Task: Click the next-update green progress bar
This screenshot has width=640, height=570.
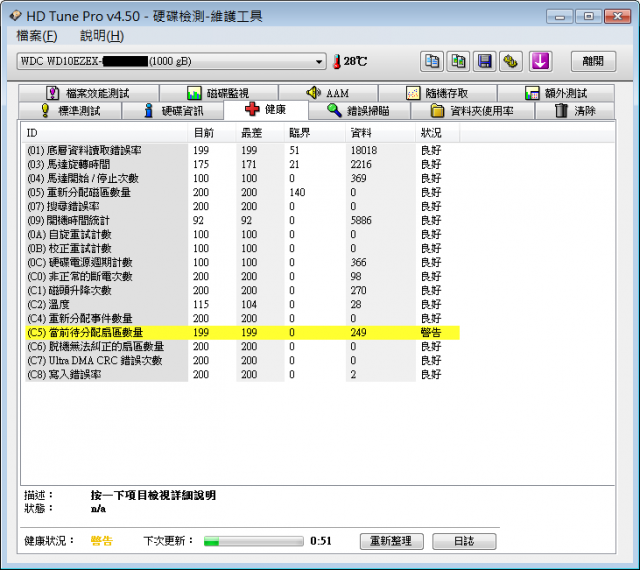Action: pos(253,541)
